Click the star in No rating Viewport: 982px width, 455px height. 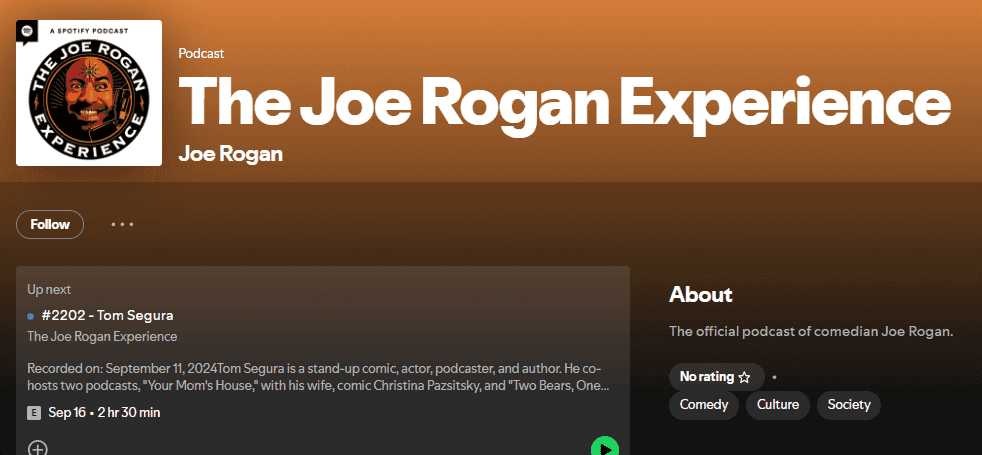[744, 377]
